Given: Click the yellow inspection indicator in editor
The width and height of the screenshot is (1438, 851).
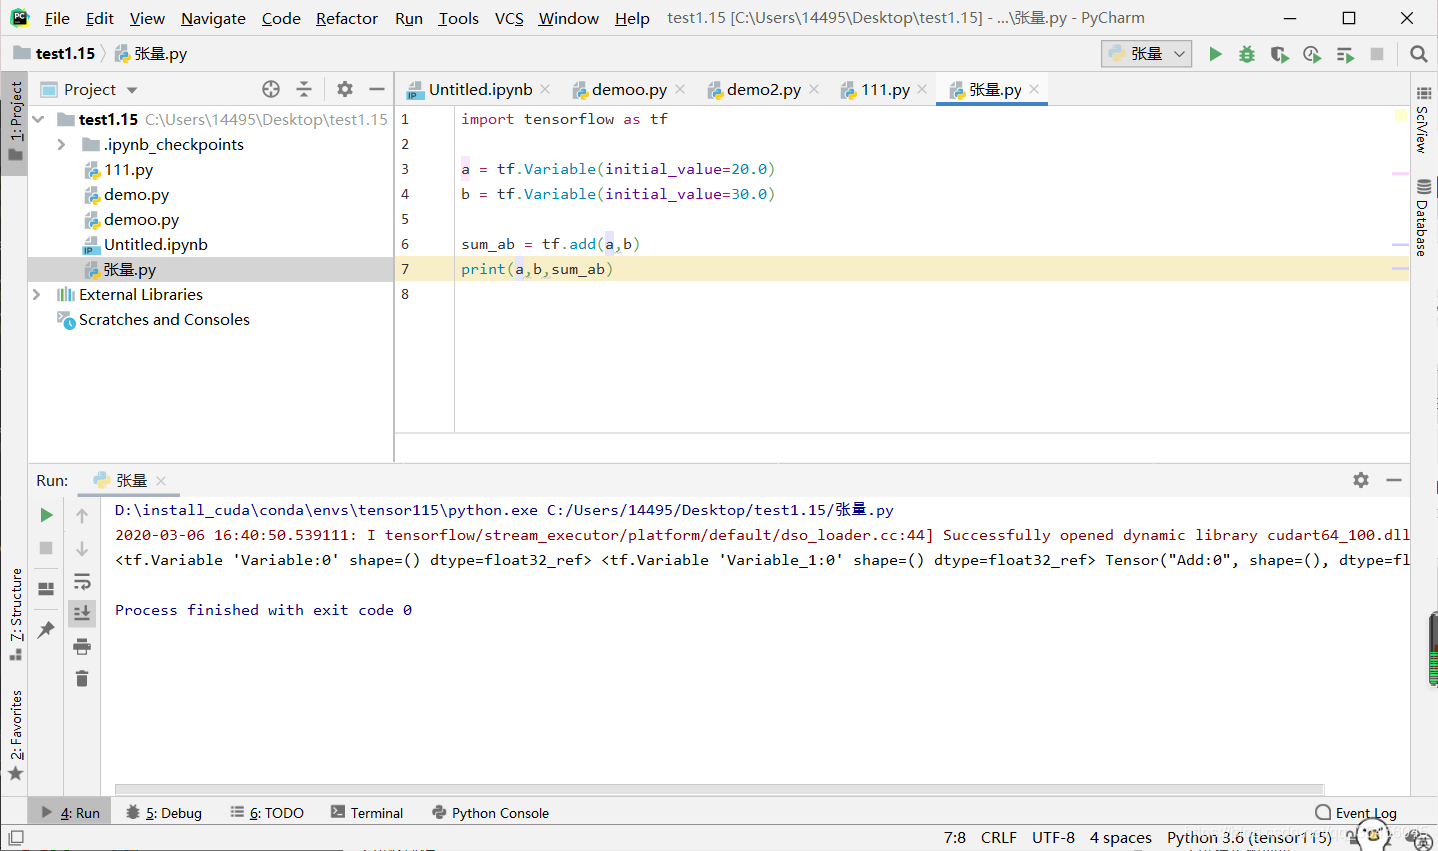Looking at the screenshot, I should click(1401, 117).
